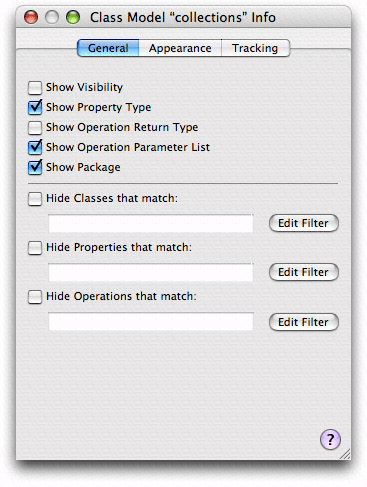
Task: Click Edit Filter for hidden operations
Action: pos(304,322)
